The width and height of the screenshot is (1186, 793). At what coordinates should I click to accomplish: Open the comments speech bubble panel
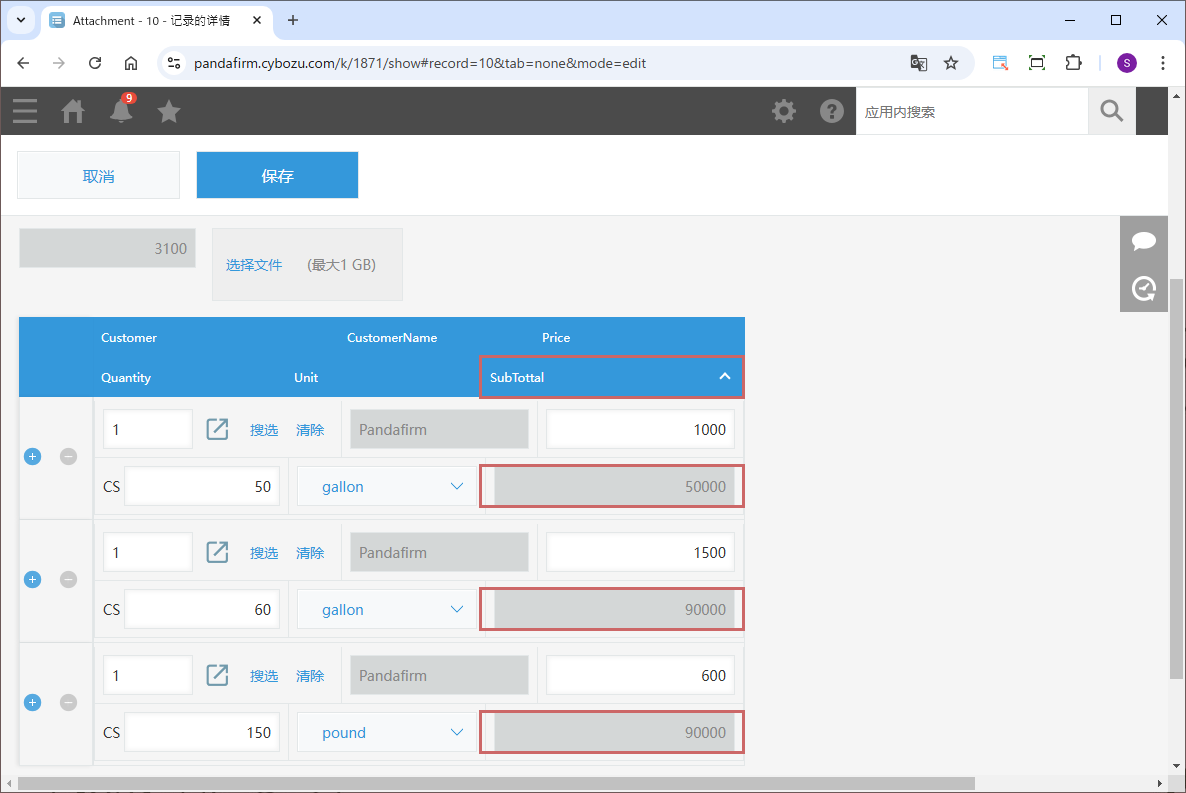1144,241
